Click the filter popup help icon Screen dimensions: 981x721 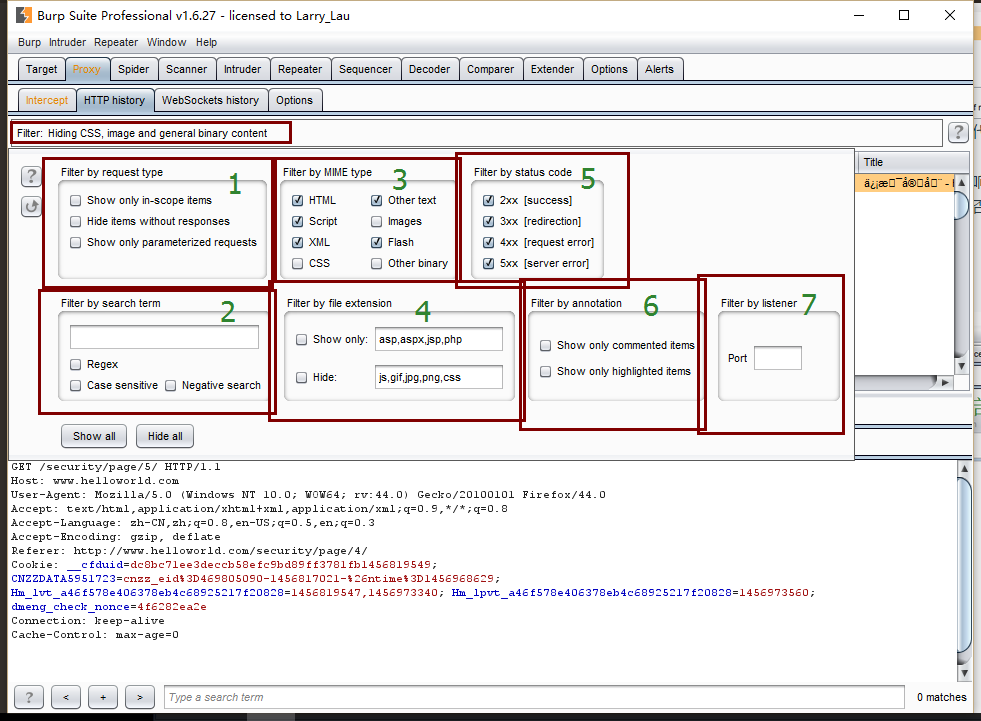(x=31, y=176)
